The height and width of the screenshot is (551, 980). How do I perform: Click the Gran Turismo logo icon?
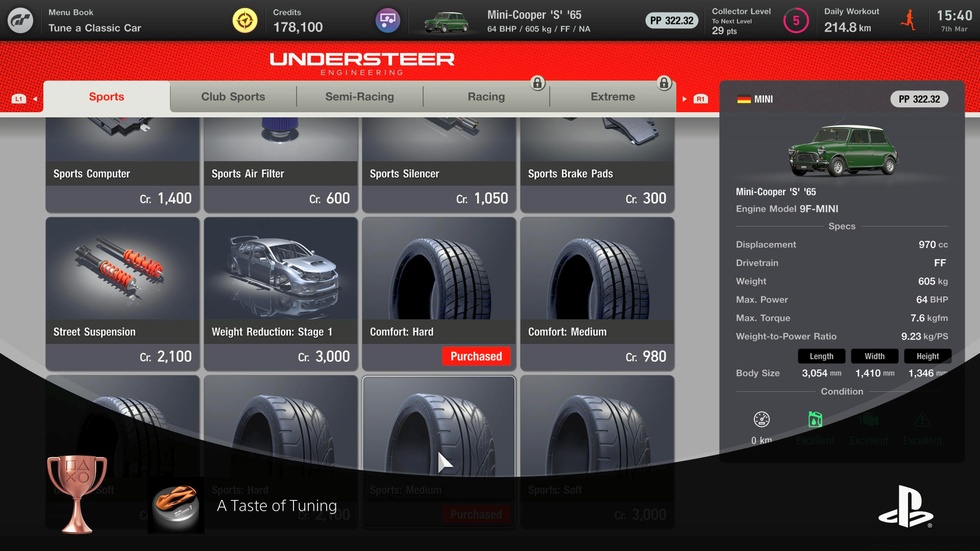(20, 20)
